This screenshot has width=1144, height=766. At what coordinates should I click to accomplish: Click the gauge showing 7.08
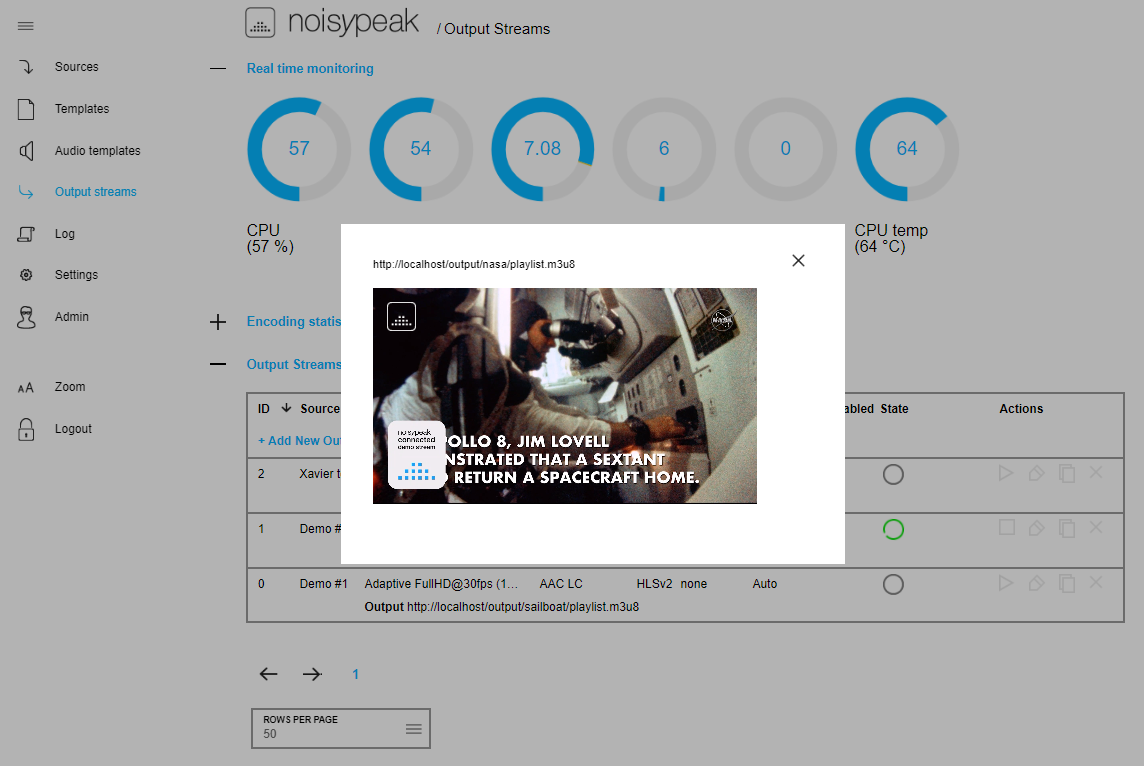pos(543,149)
